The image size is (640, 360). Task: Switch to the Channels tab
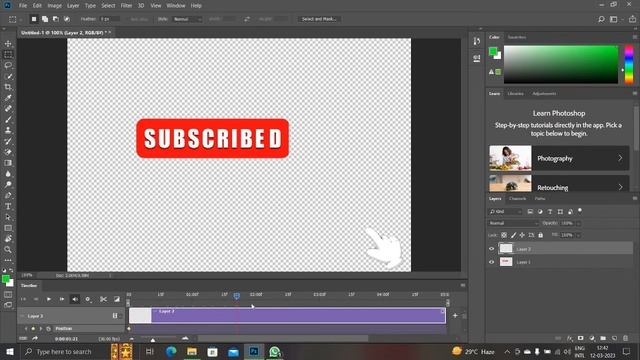518,199
